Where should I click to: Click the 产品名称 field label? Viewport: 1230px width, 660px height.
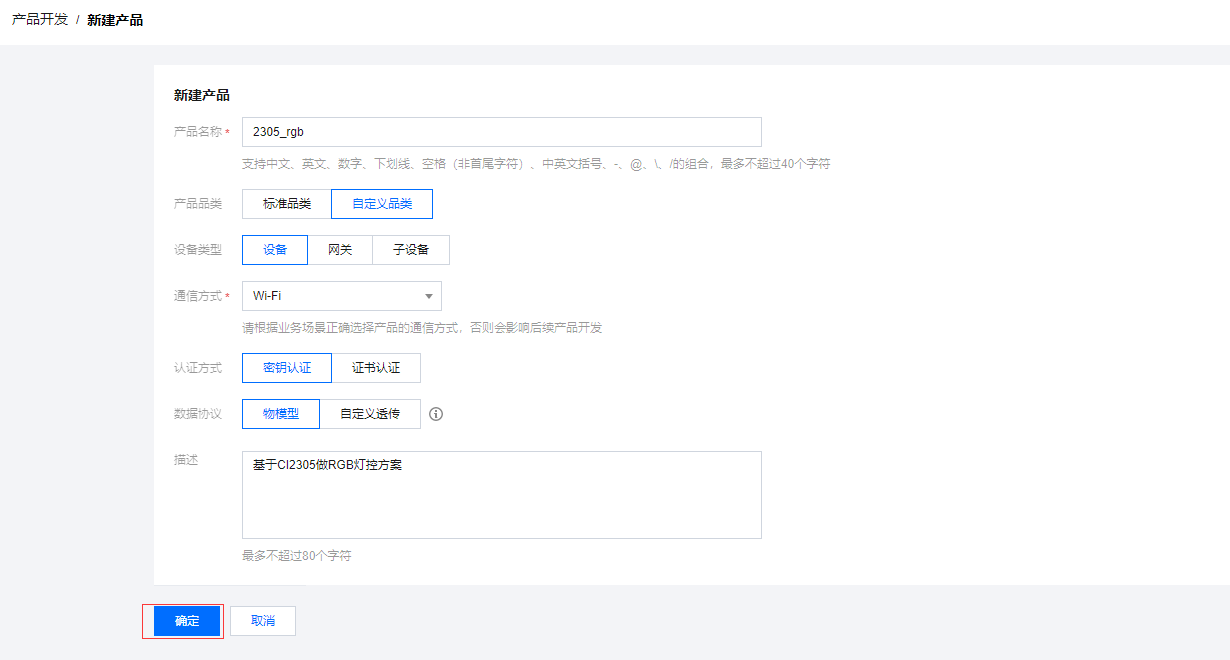198,132
